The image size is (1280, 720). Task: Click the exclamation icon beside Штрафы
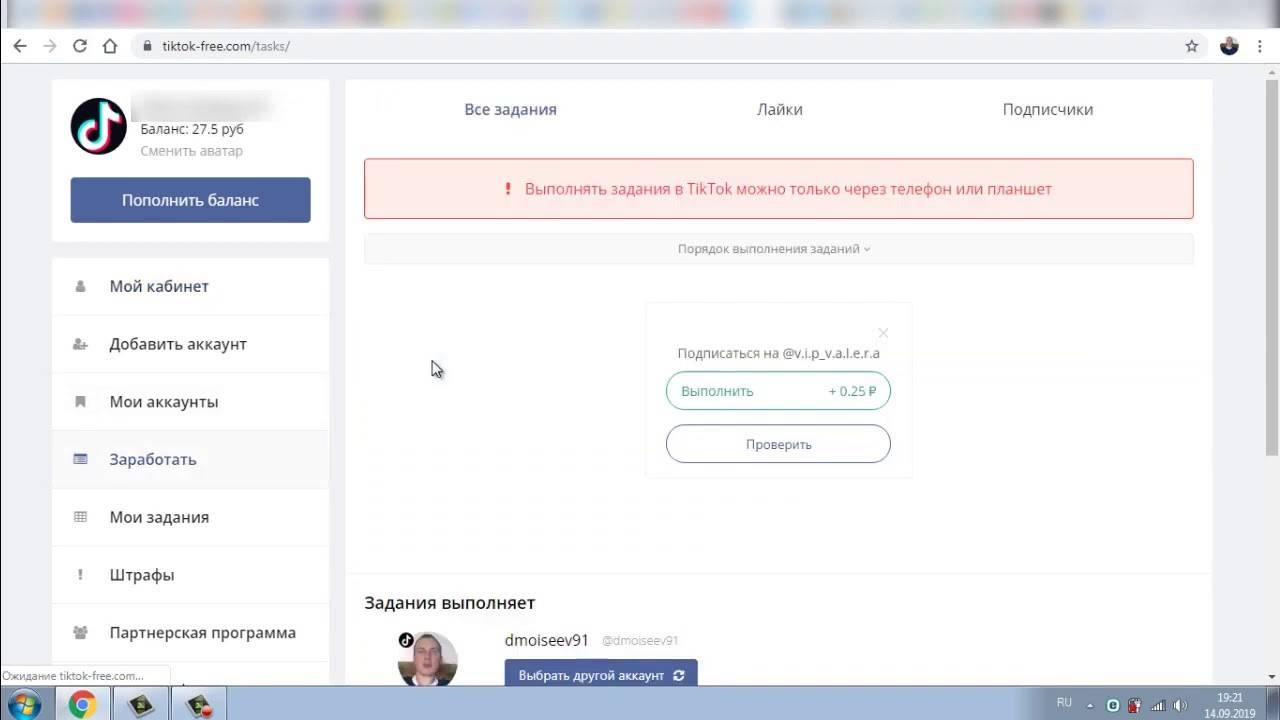click(x=80, y=575)
